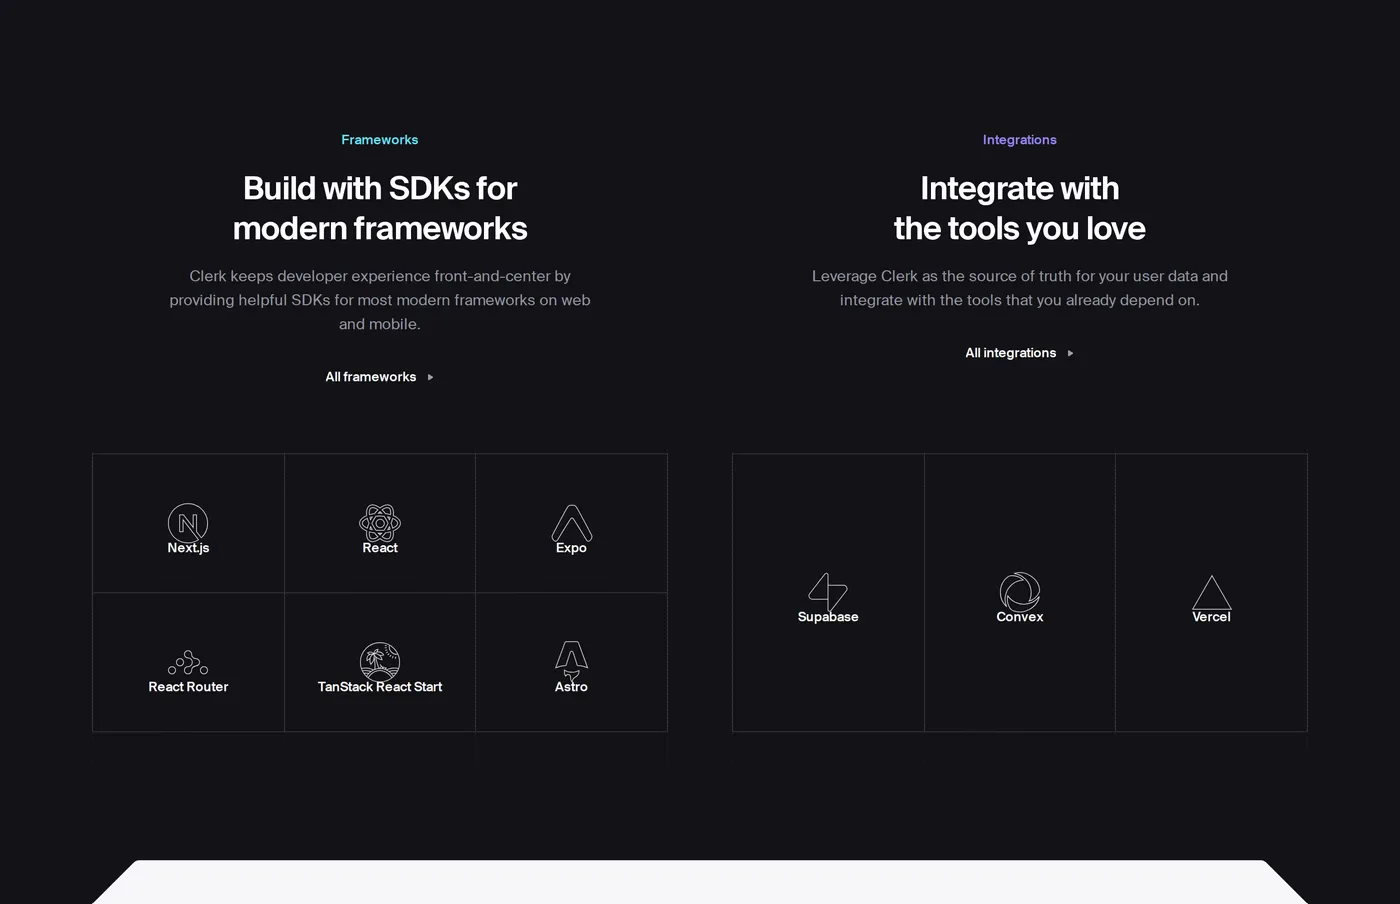Open the React Router icon
The height and width of the screenshot is (904, 1400).
pyautogui.click(x=188, y=662)
